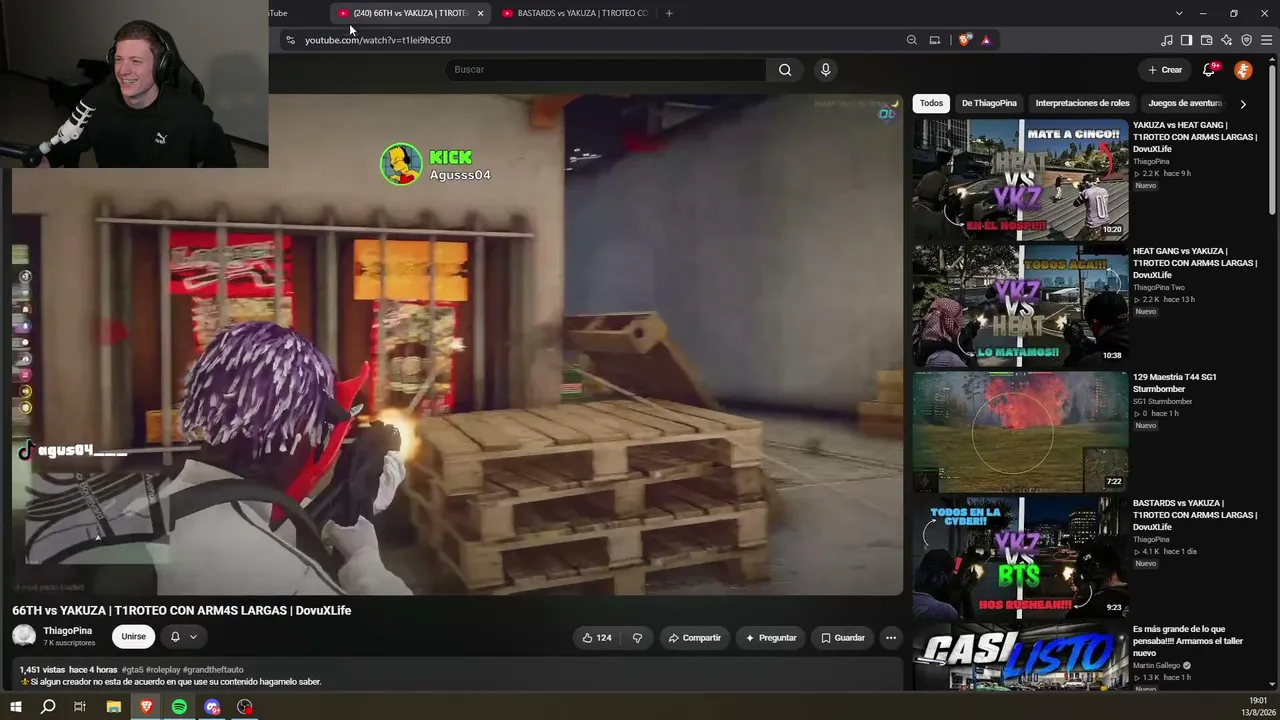Click the browser address bar URL

tap(378, 40)
